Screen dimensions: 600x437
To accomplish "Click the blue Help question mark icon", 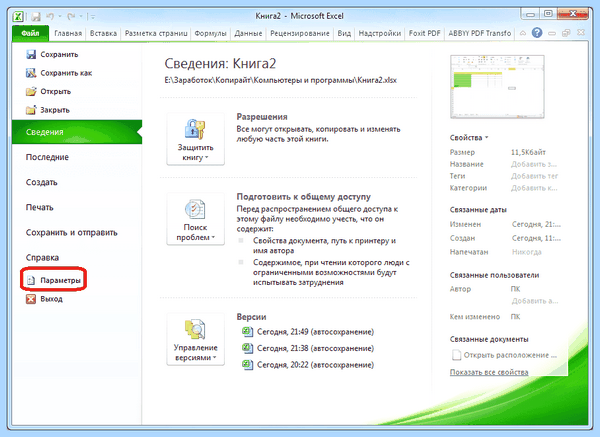I will [x=537, y=33].
